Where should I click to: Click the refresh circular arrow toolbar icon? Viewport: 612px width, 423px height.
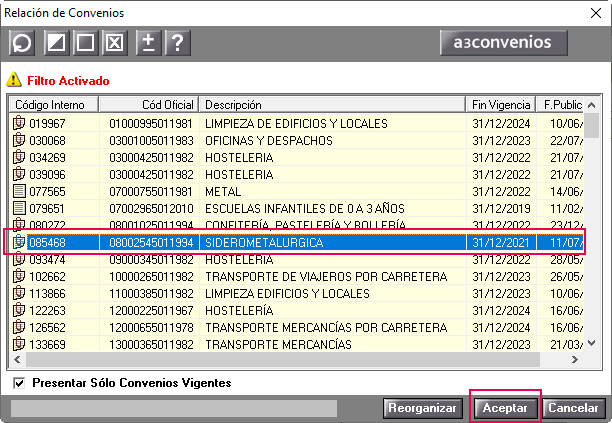click(22, 43)
